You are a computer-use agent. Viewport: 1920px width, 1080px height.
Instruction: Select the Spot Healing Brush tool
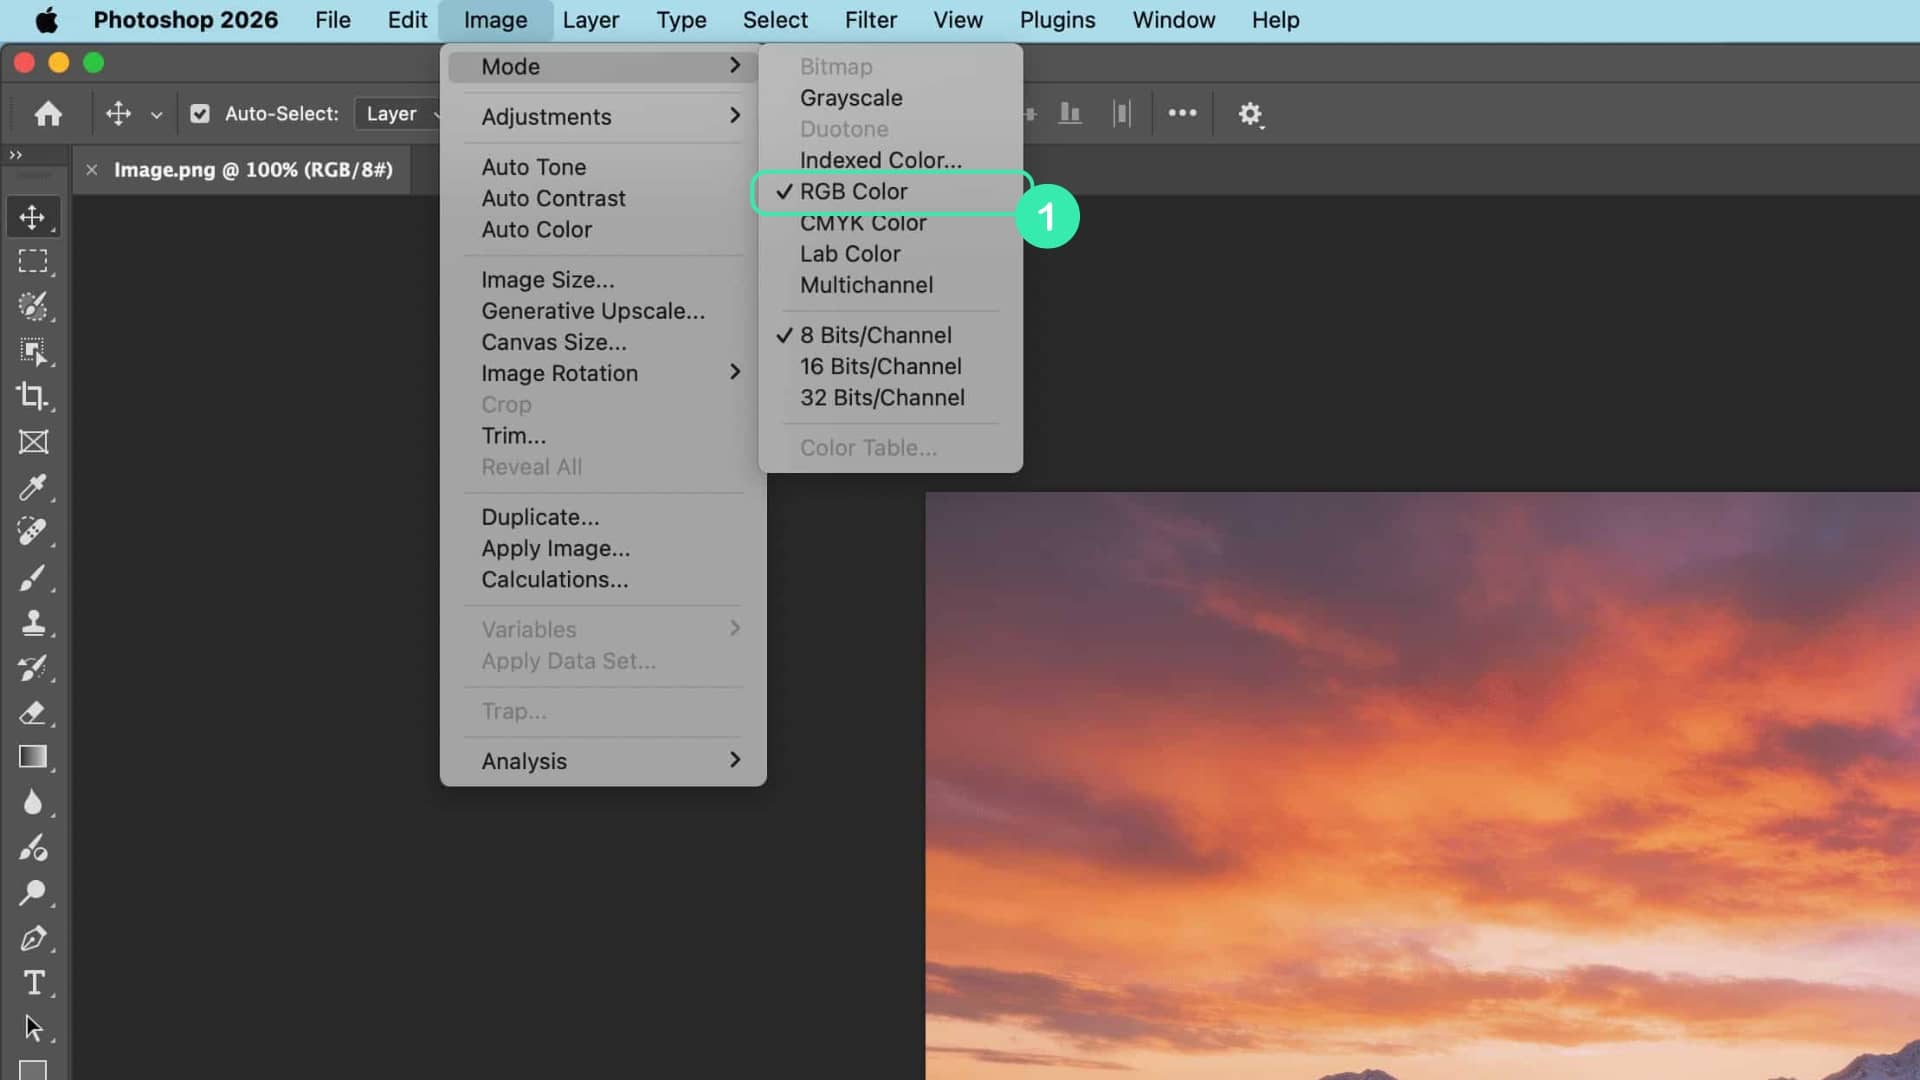pos(33,532)
